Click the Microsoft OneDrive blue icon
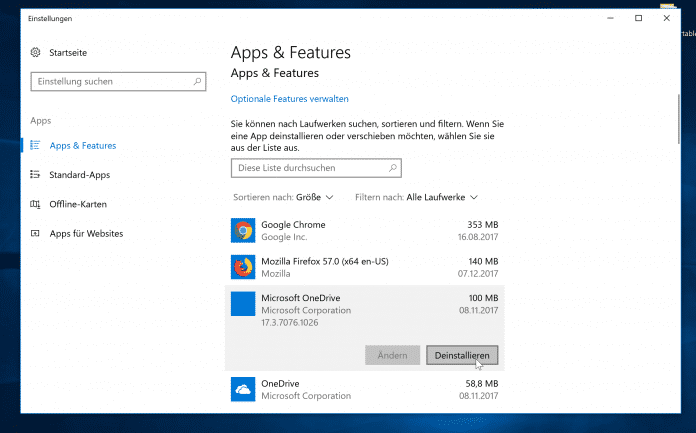Viewport: 696px width, 433px height. pyautogui.click(x=243, y=304)
